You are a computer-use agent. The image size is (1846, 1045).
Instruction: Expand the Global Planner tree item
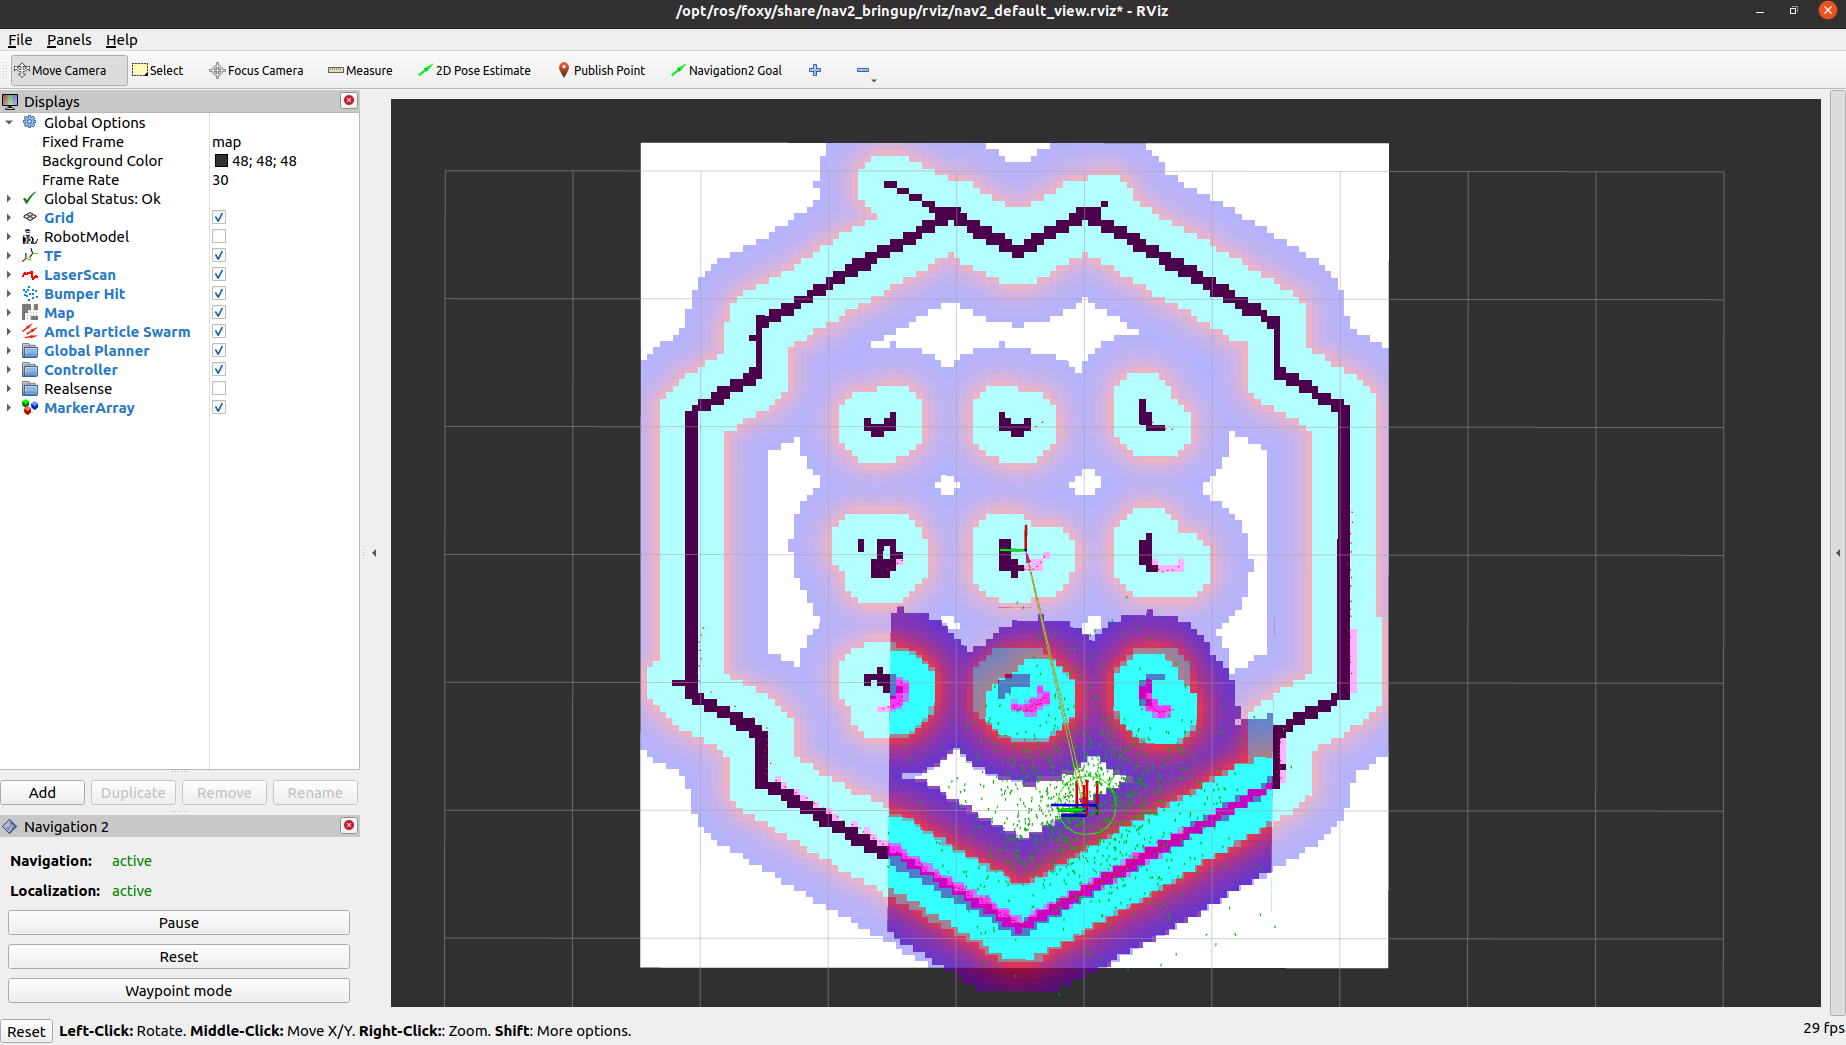9,351
